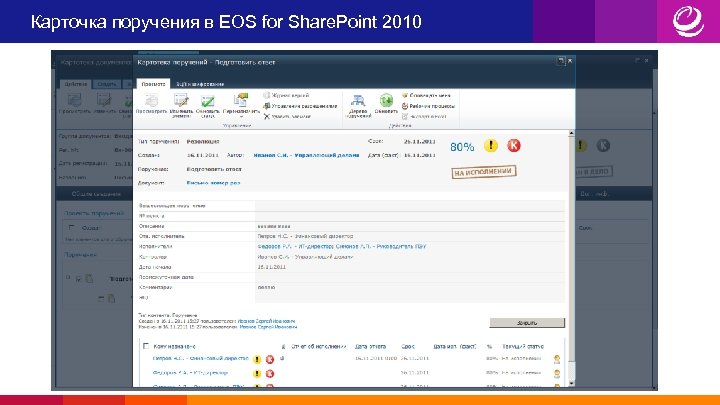
Task: Click the Проекты поручений heading in background window
Action: (x=94, y=213)
